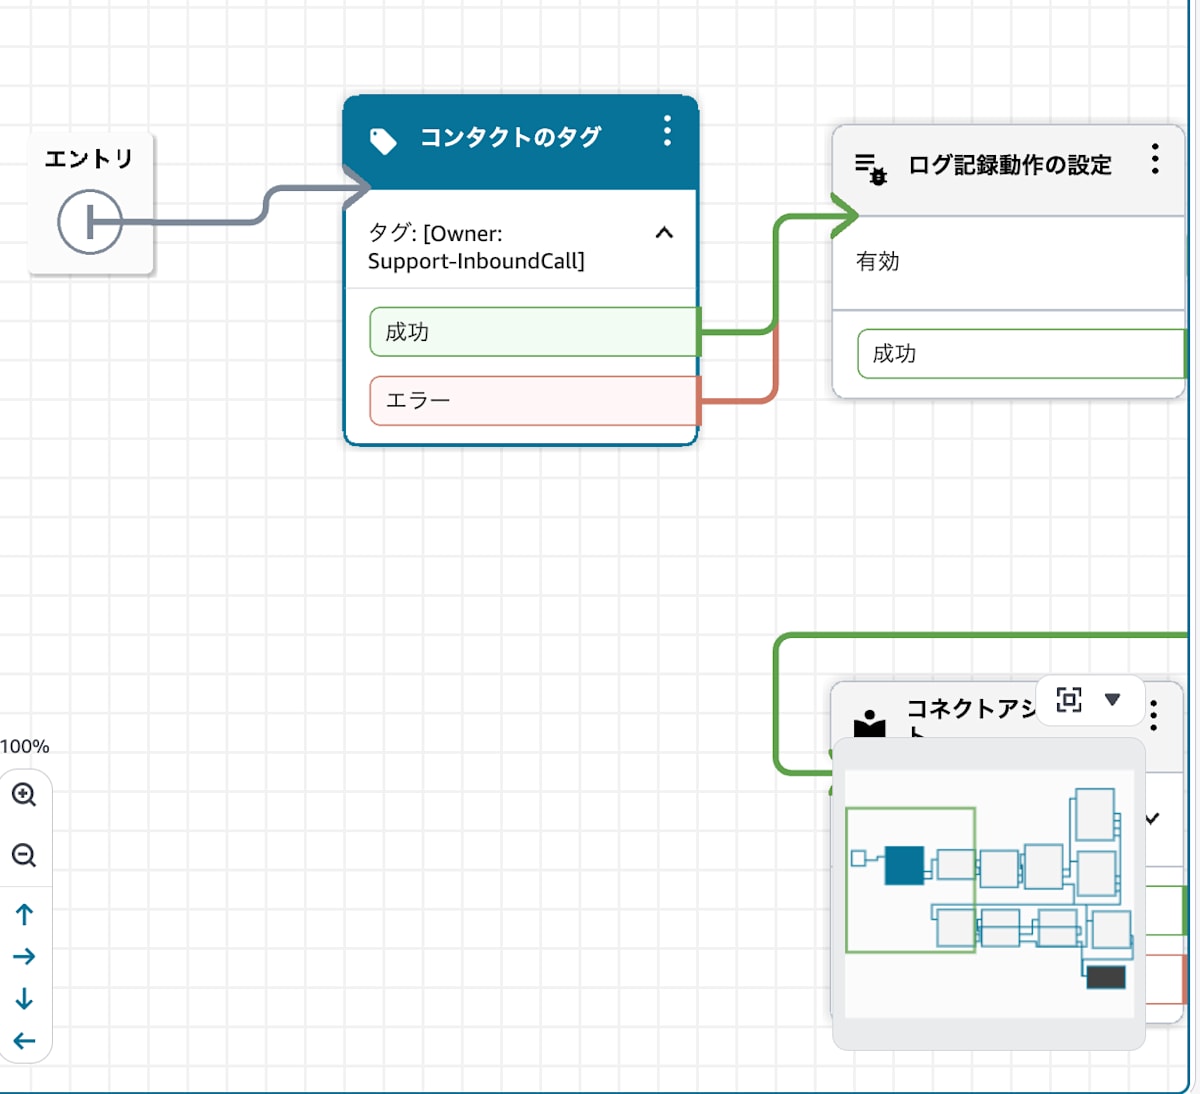Click the flow overview minimap

coord(989,894)
